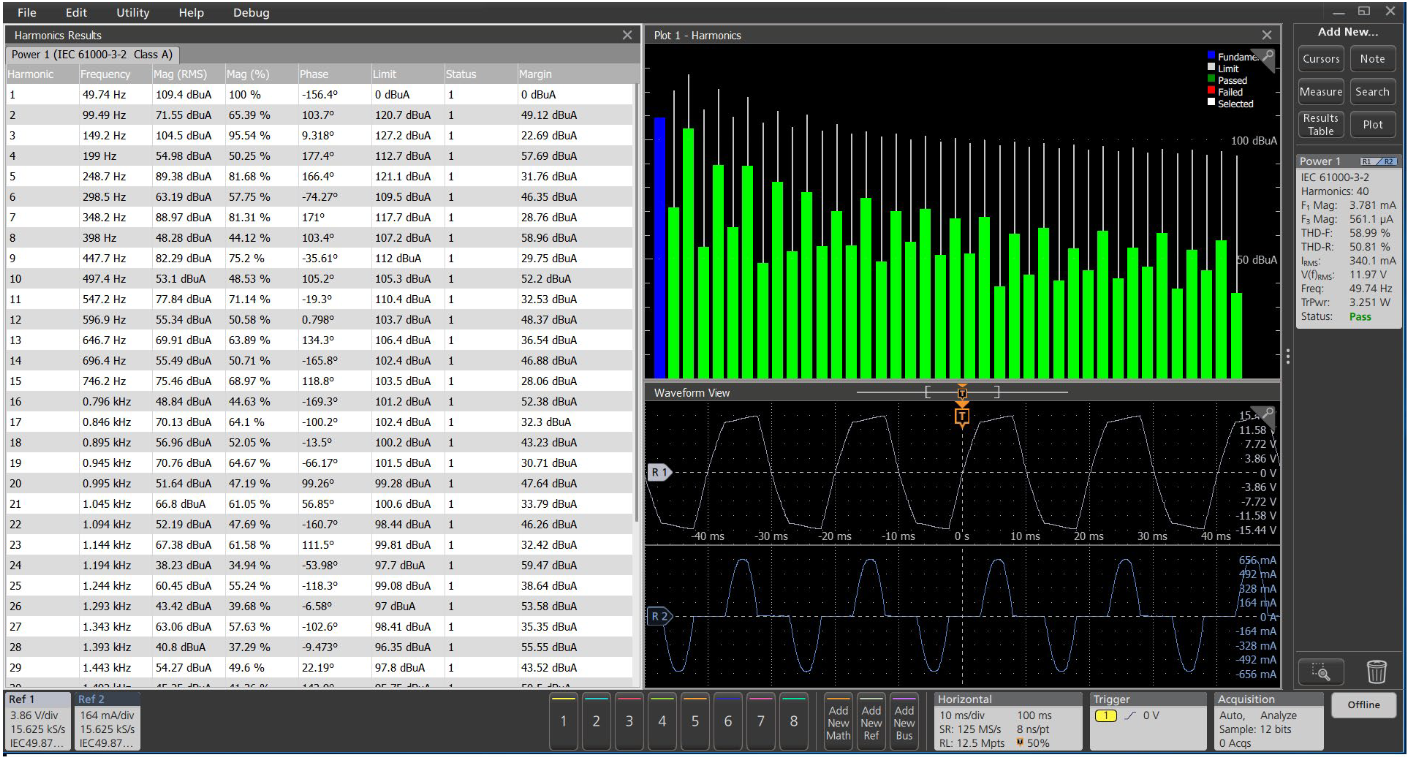Screen dimensions: 1408x757
Task: Open the zoom menu via magnifier icon bottom right
Action: [x=1321, y=672]
